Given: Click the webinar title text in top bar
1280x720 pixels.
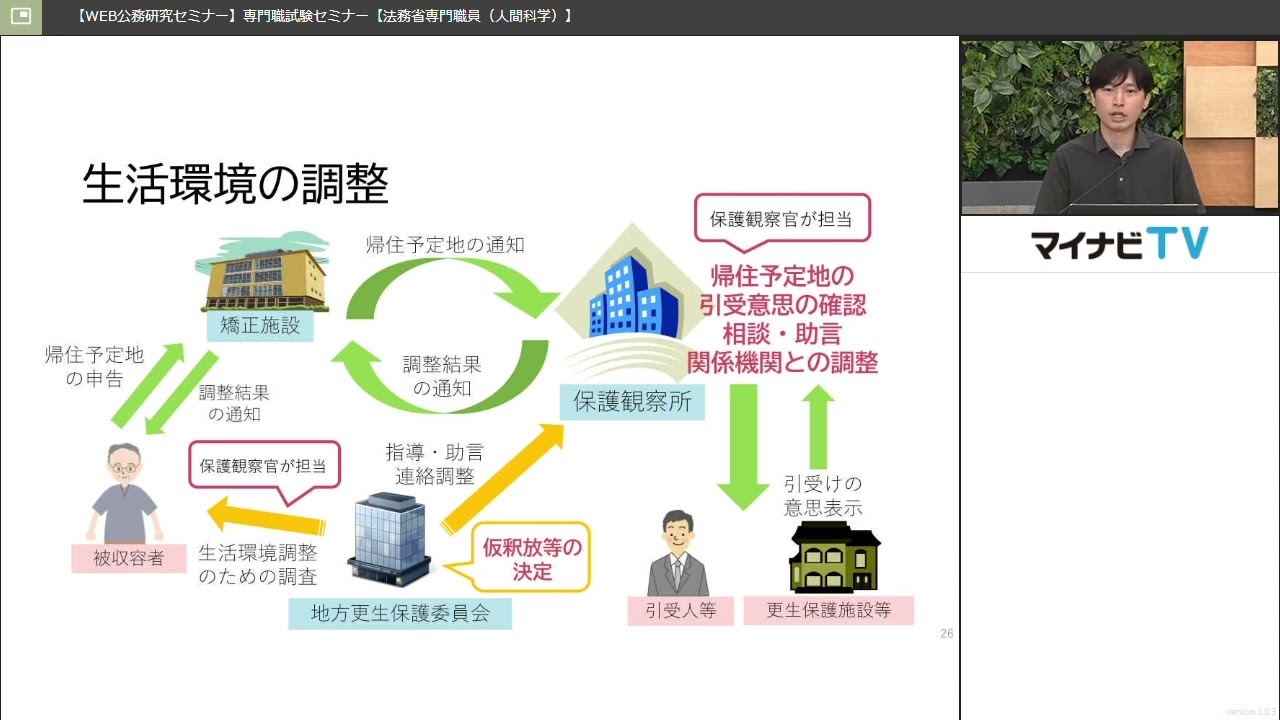Looking at the screenshot, I should [324, 16].
